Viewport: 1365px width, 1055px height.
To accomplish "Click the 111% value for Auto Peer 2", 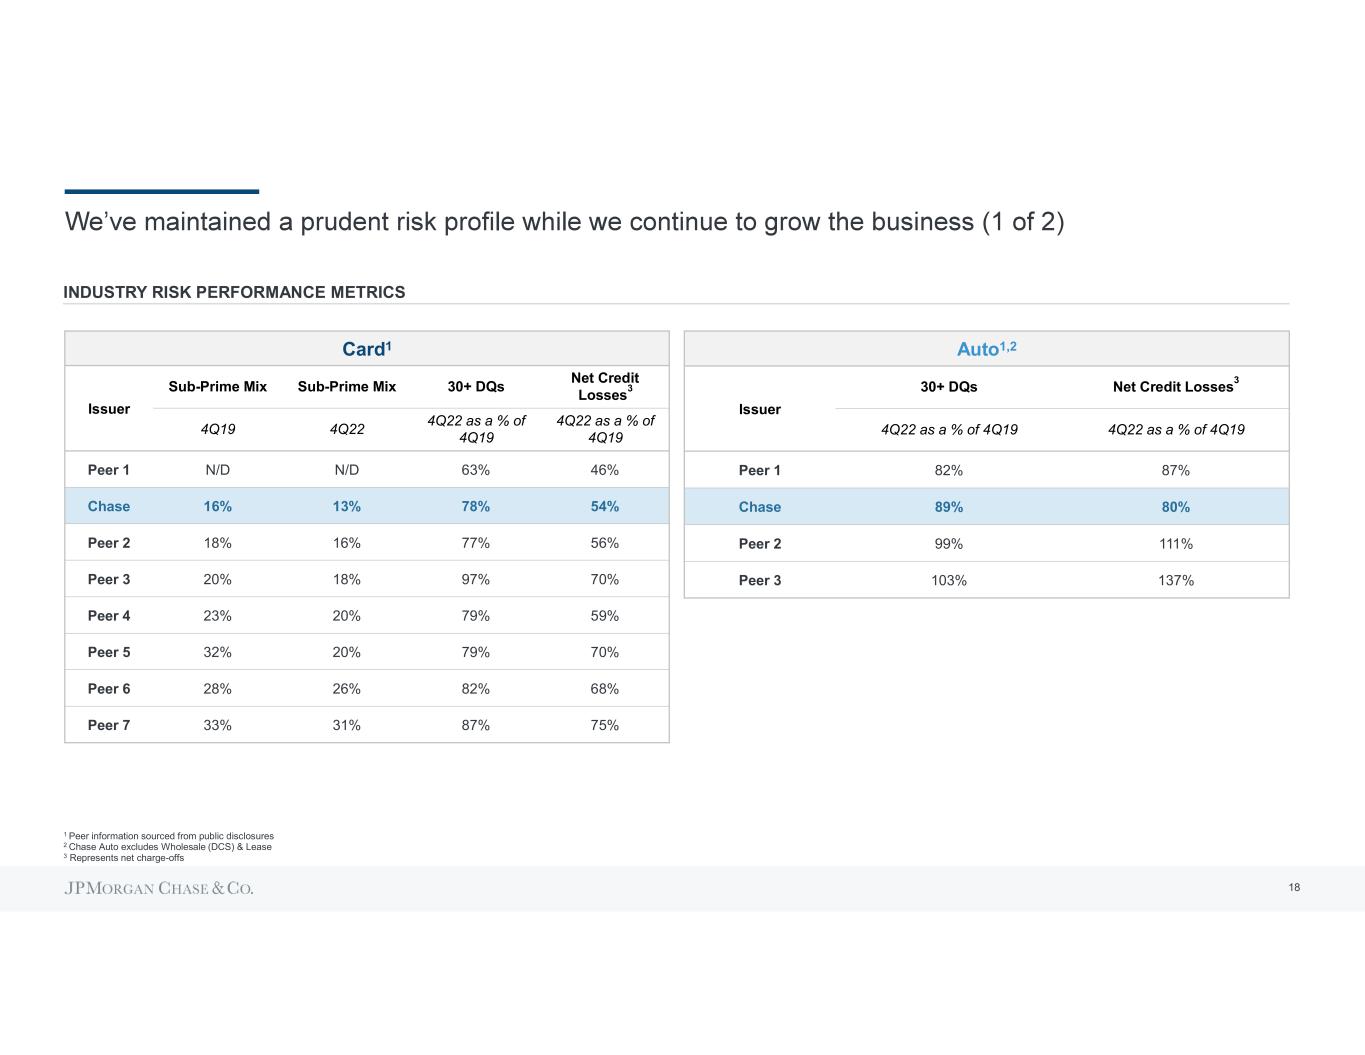I will click(x=1176, y=544).
